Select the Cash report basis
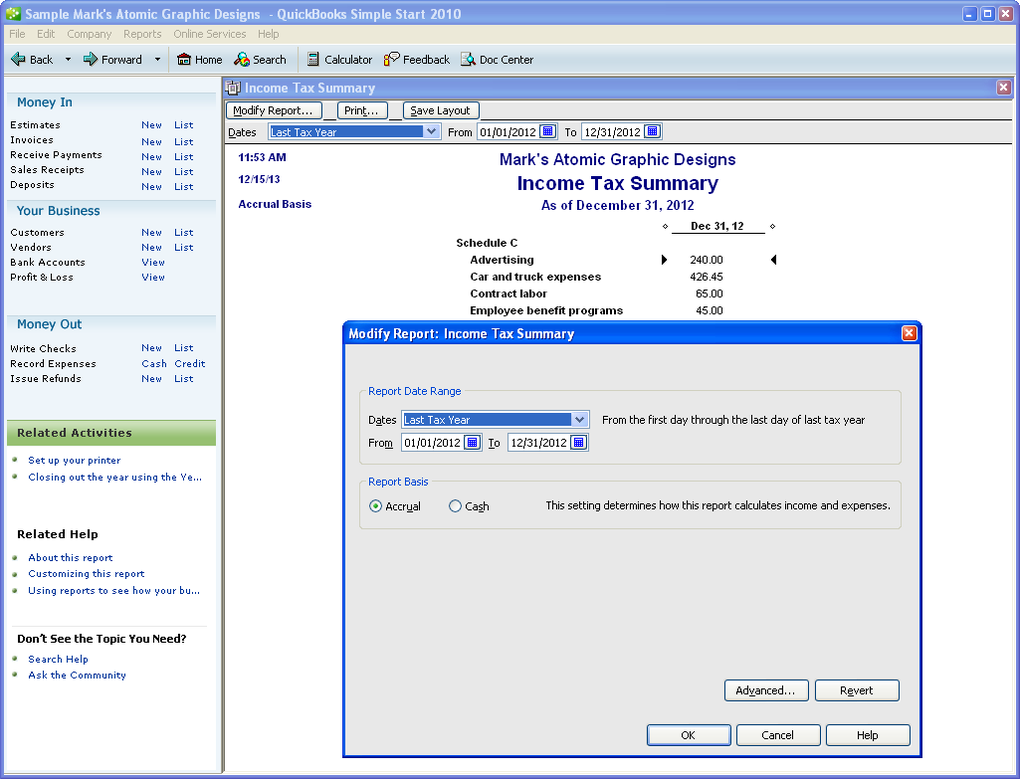 point(455,506)
